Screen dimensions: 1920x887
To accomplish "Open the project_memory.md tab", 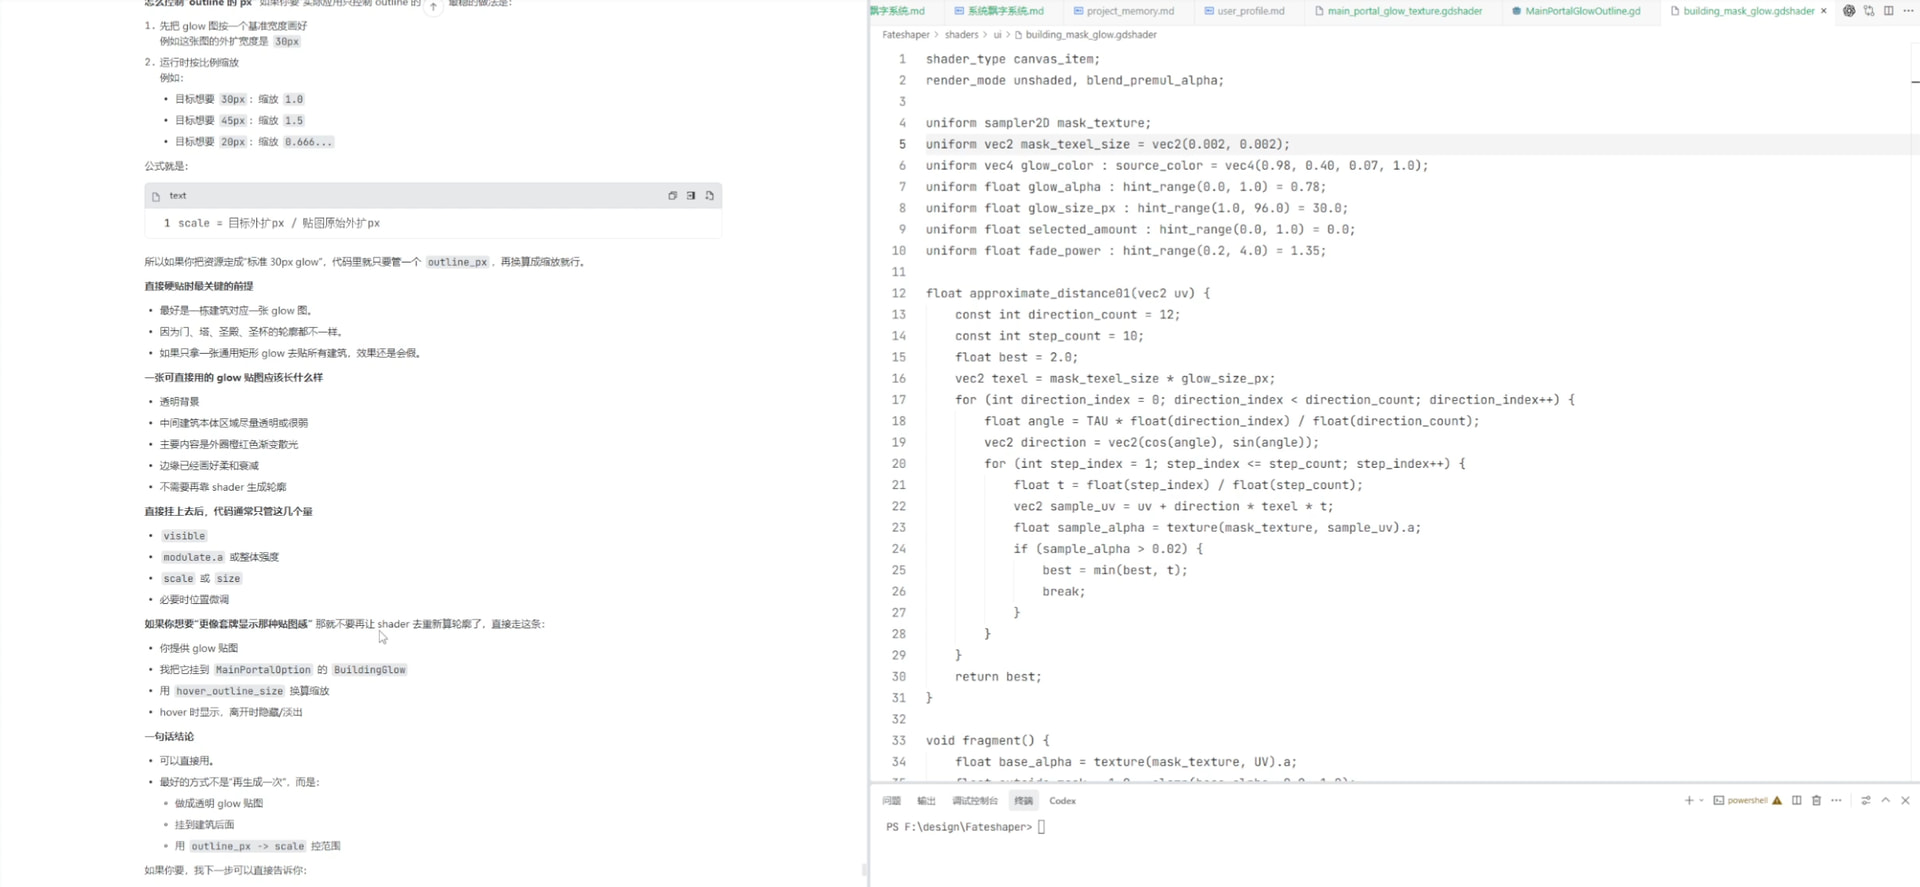I will pyautogui.click(x=1123, y=11).
